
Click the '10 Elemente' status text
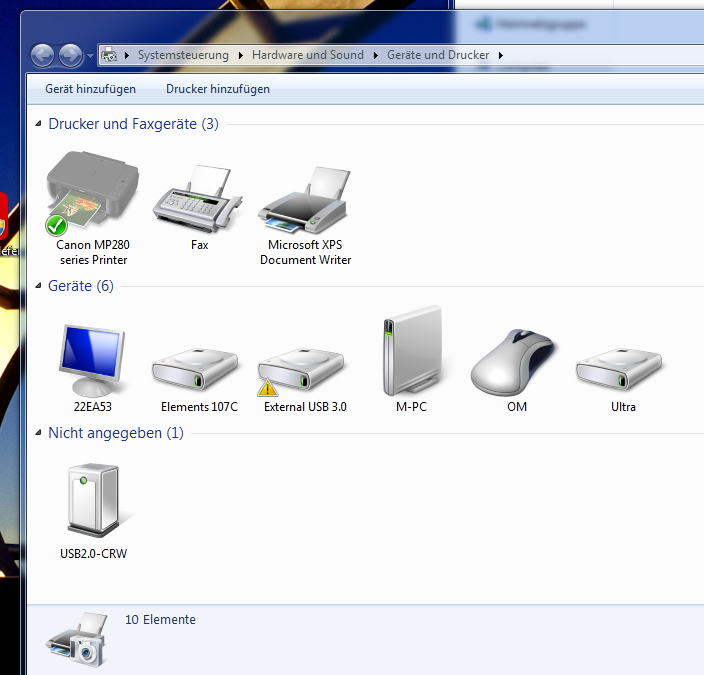coord(160,620)
